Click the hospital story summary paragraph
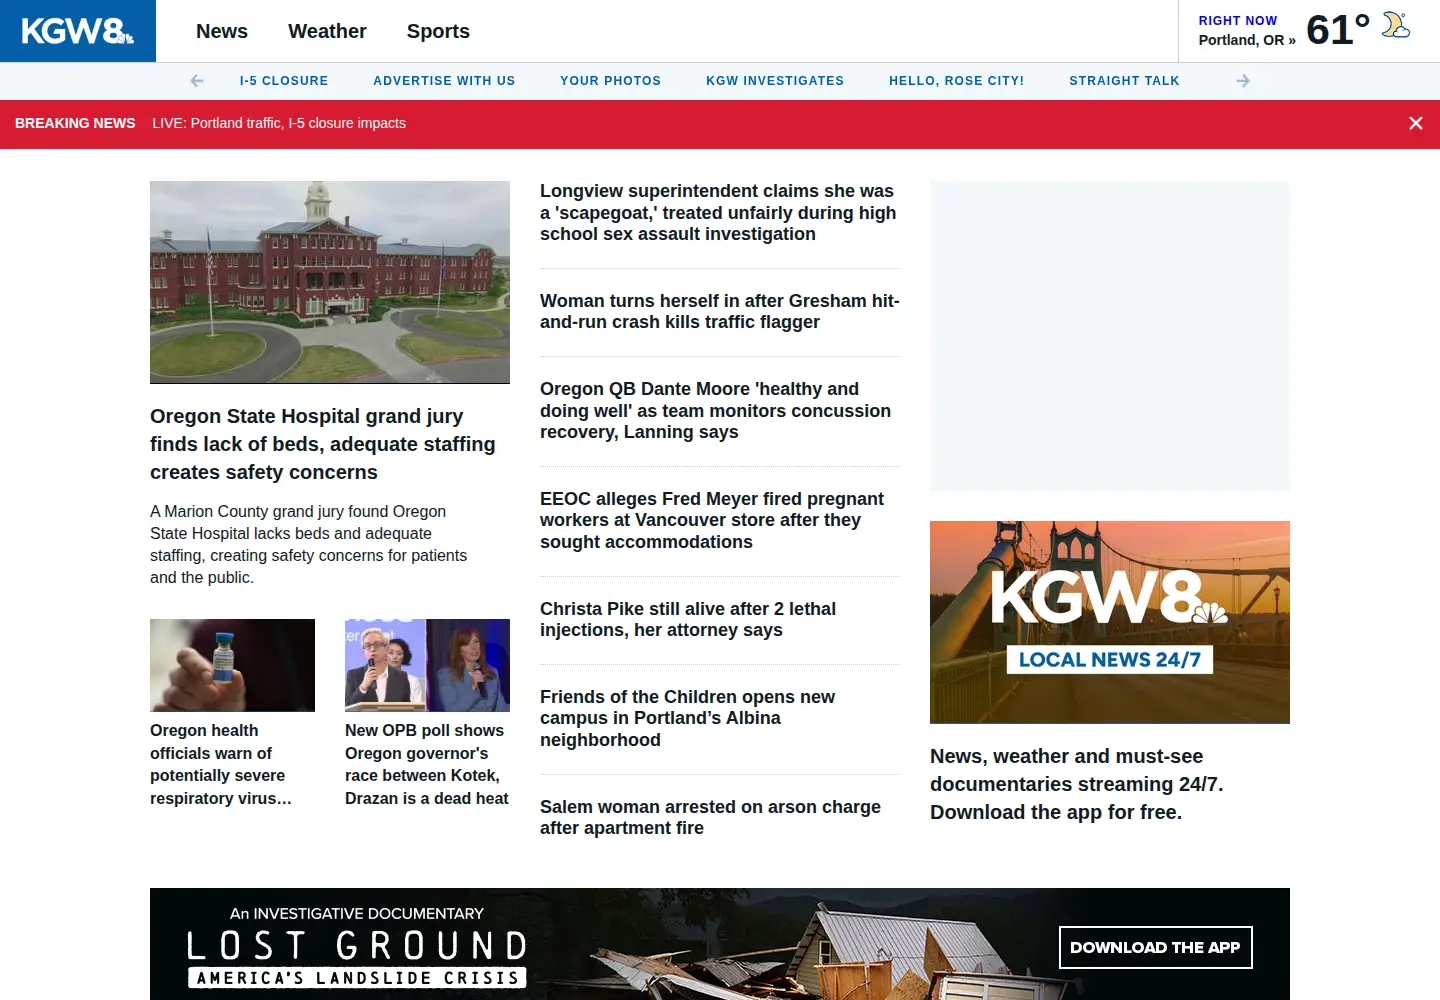Viewport: 1440px width, 1000px height. (x=308, y=544)
